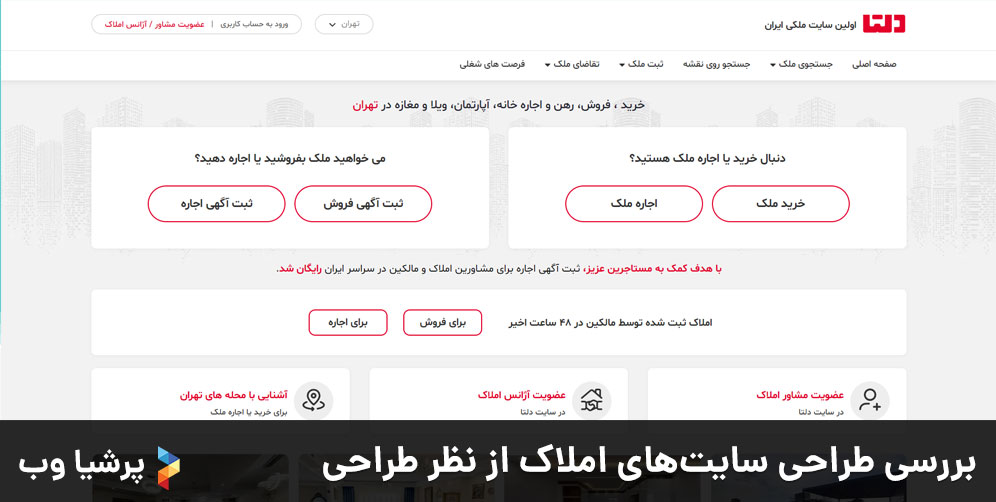Click ورود به حساب کاربری link
Viewport: 996px width, 502px height.
(x=254, y=24)
